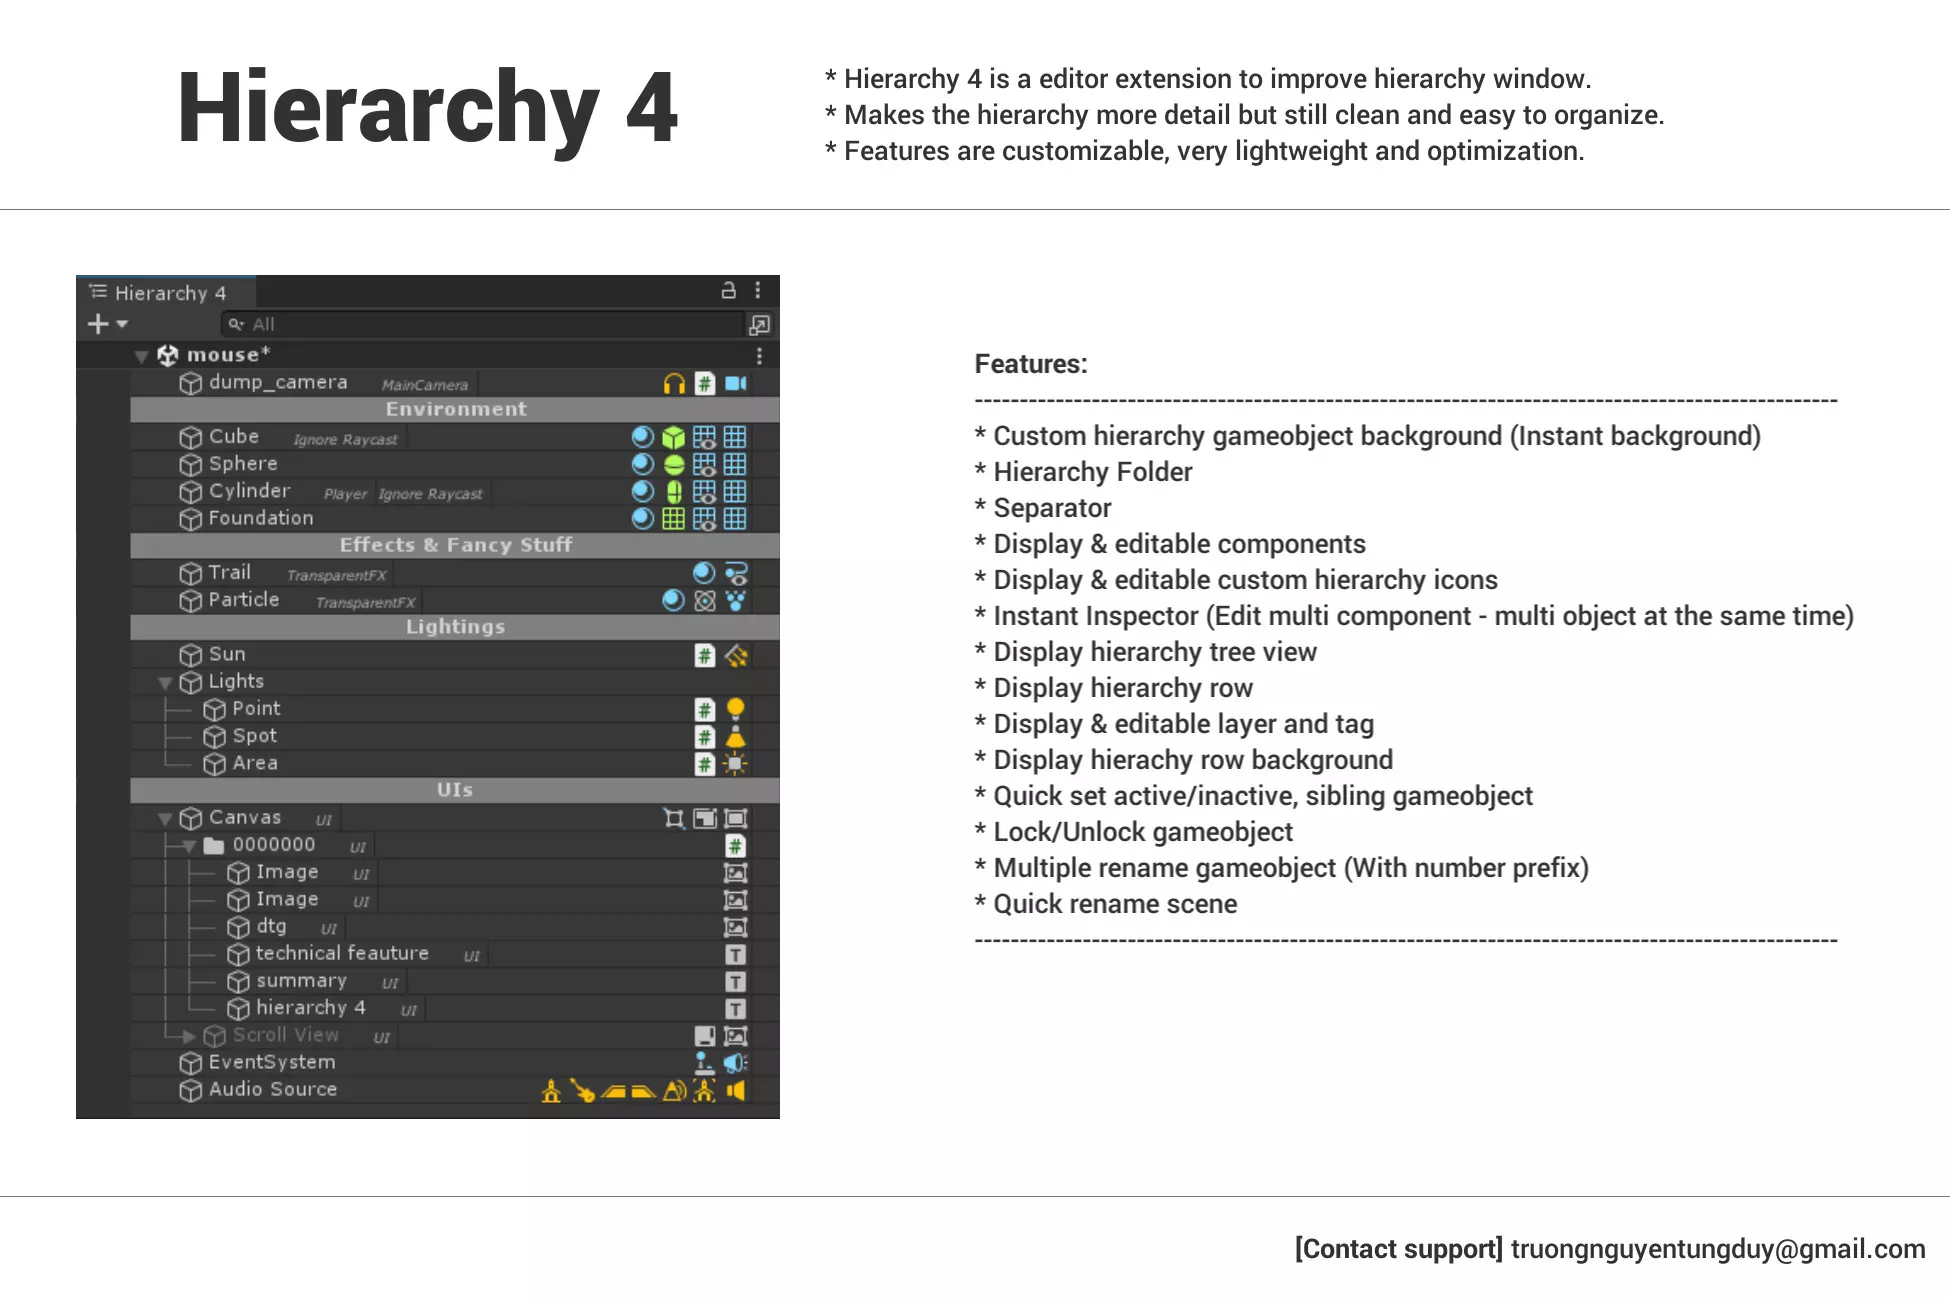Select the UIs separator row

coord(455,791)
